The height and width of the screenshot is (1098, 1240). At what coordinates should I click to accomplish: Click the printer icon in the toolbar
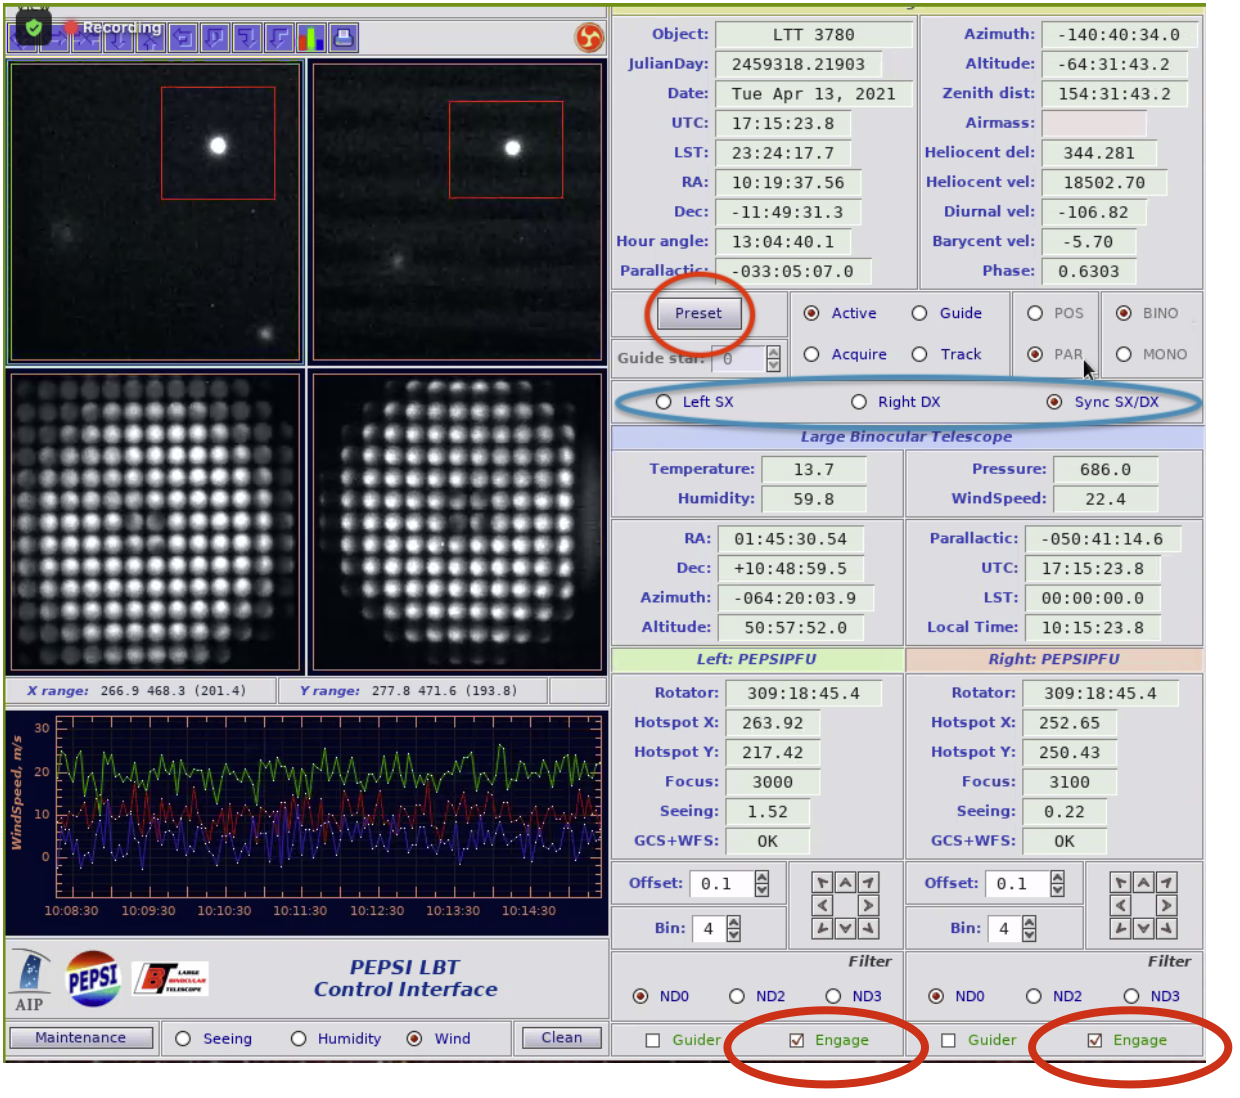click(x=343, y=38)
